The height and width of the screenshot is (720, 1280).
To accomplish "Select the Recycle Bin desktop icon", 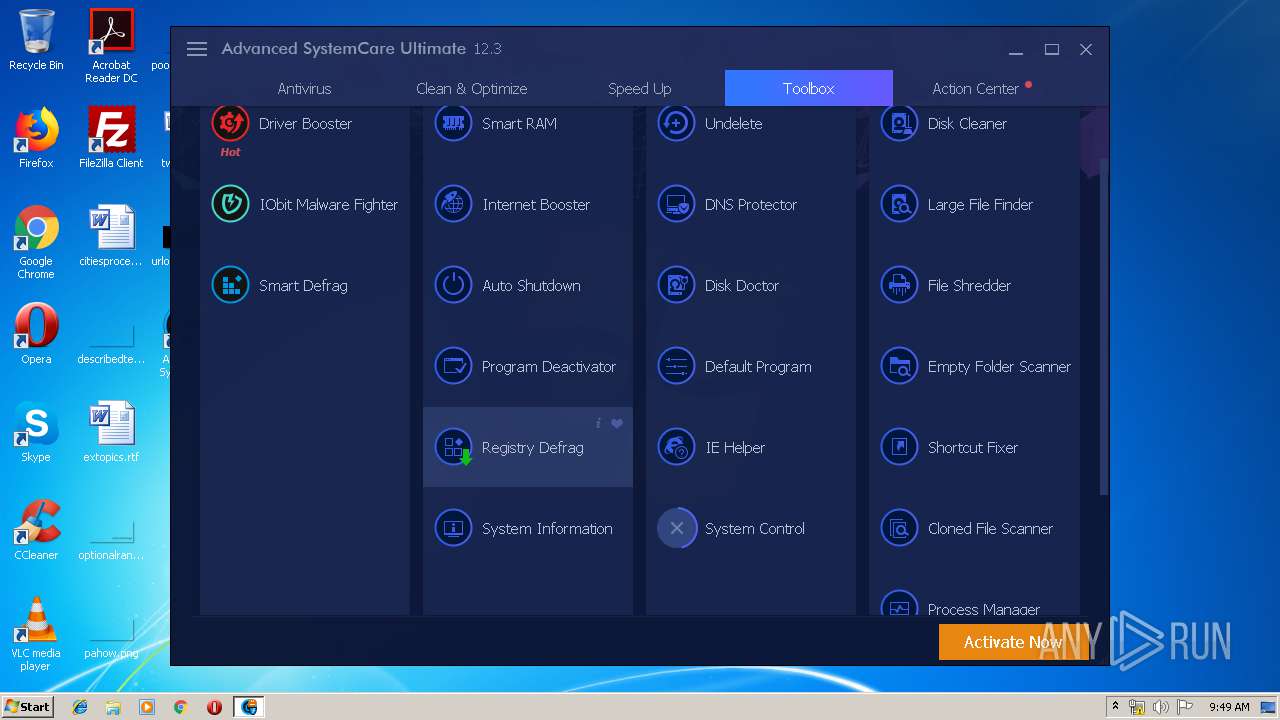I will (x=36, y=40).
